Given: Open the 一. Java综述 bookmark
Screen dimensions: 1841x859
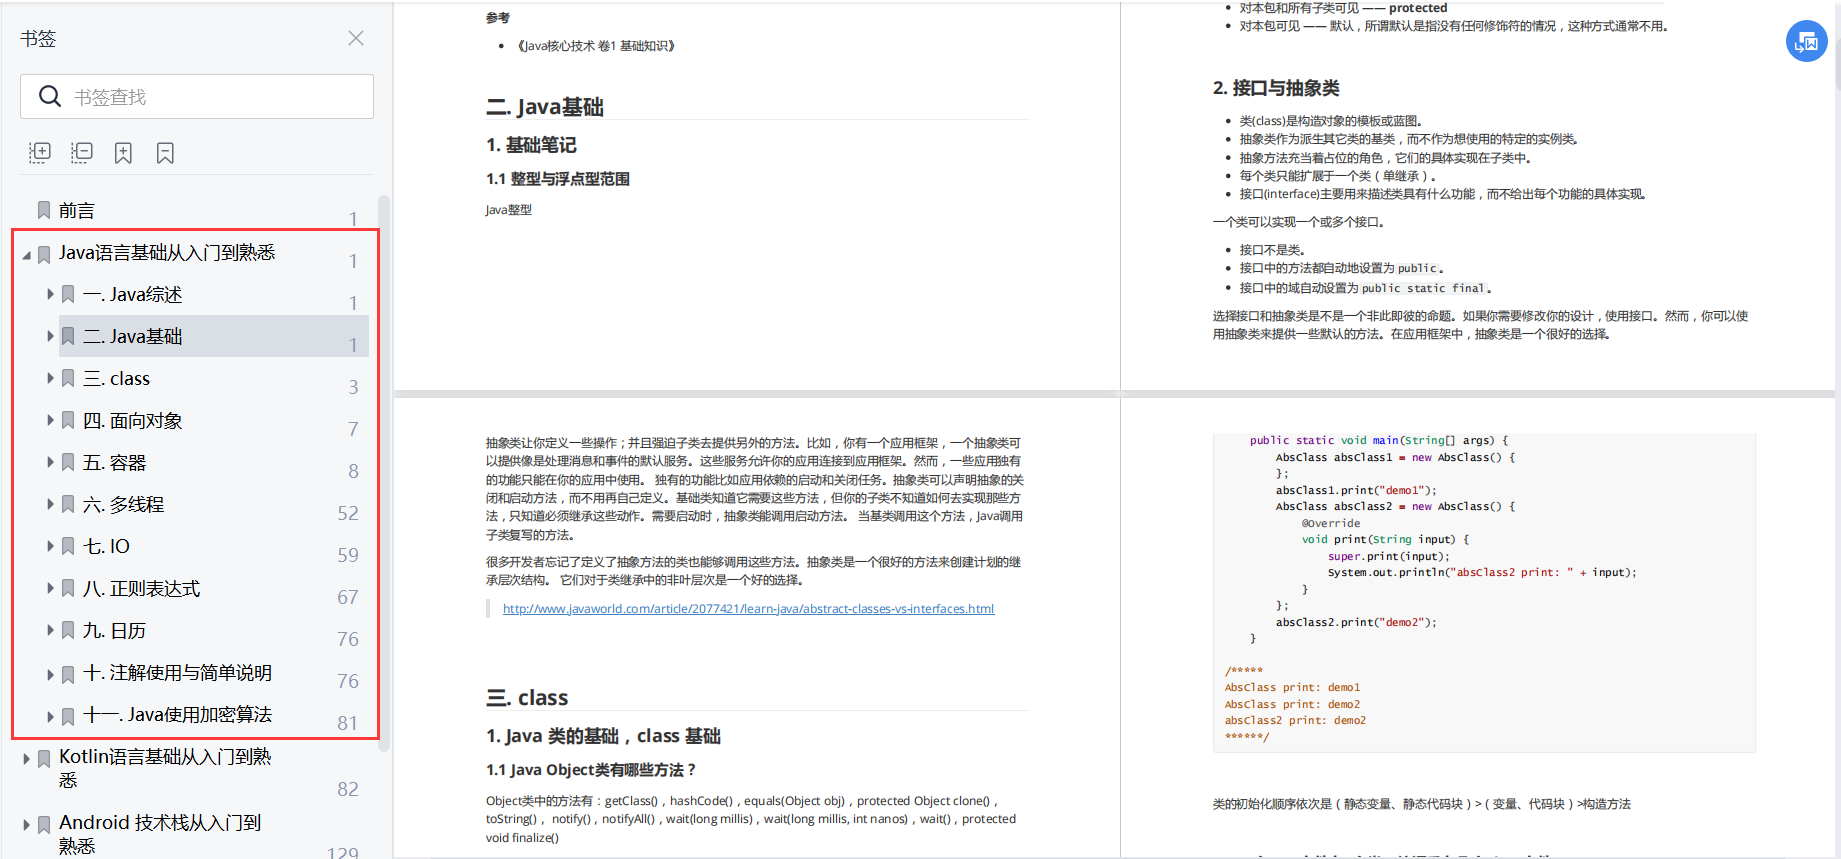Looking at the screenshot, I should tap(132, 295).
